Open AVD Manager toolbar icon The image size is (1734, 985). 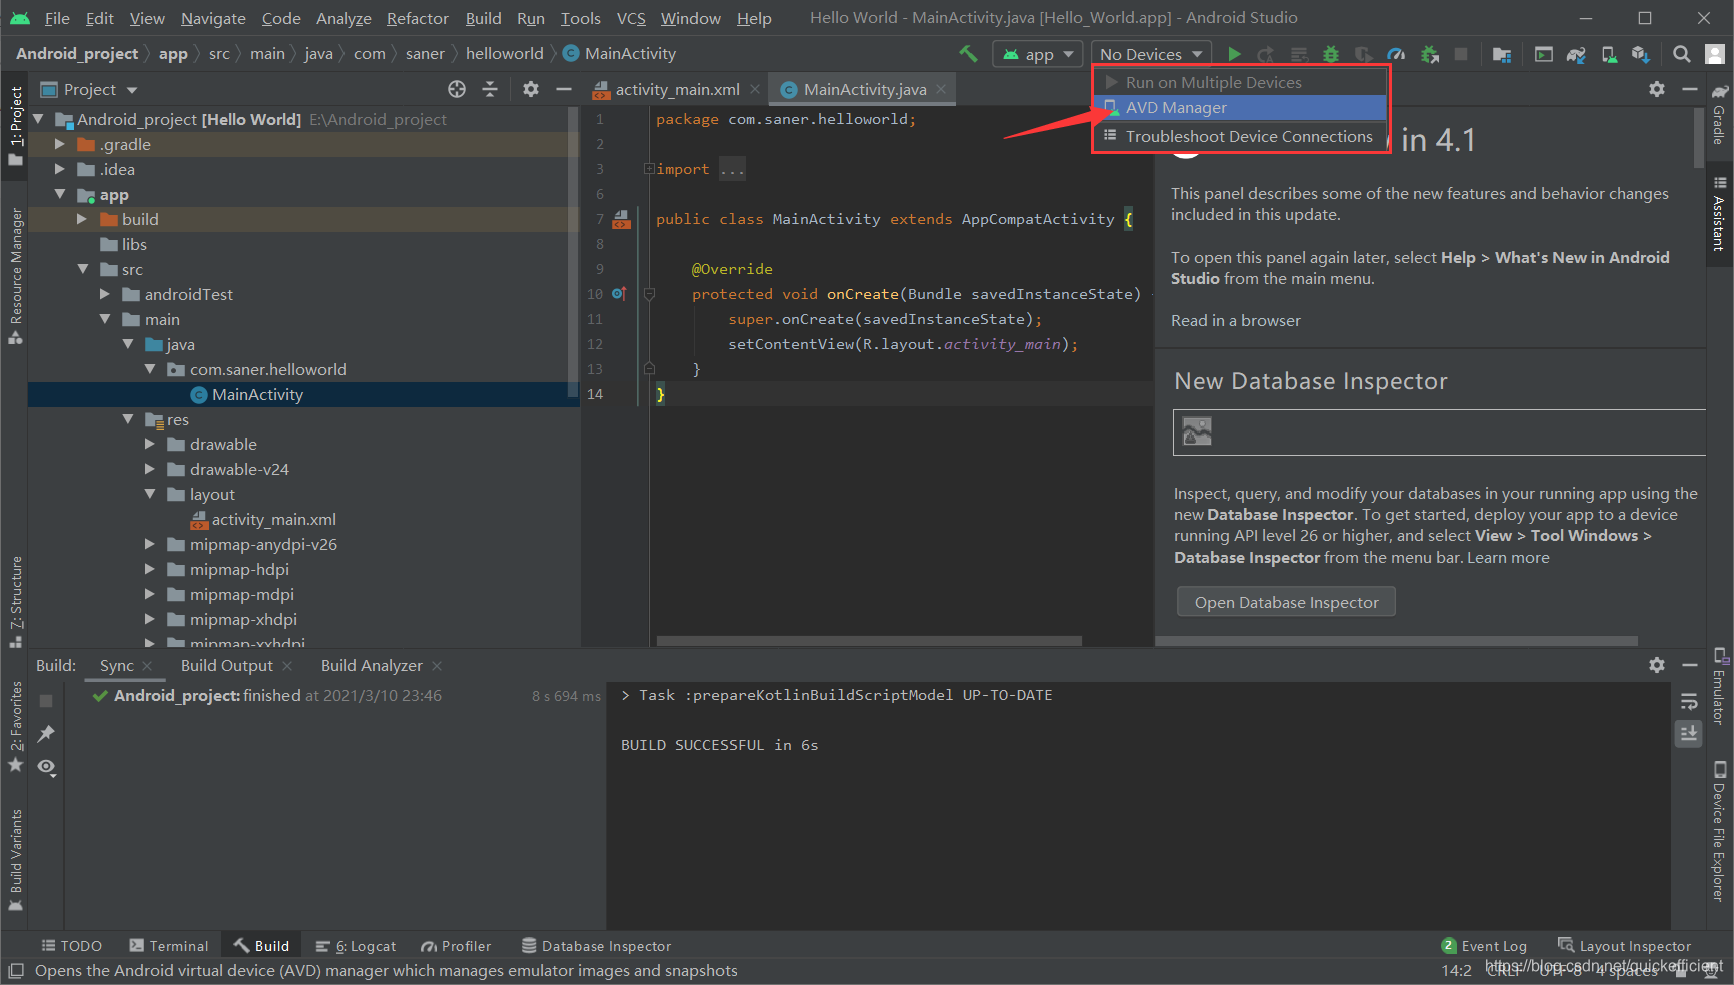(x=1609, y=54)
